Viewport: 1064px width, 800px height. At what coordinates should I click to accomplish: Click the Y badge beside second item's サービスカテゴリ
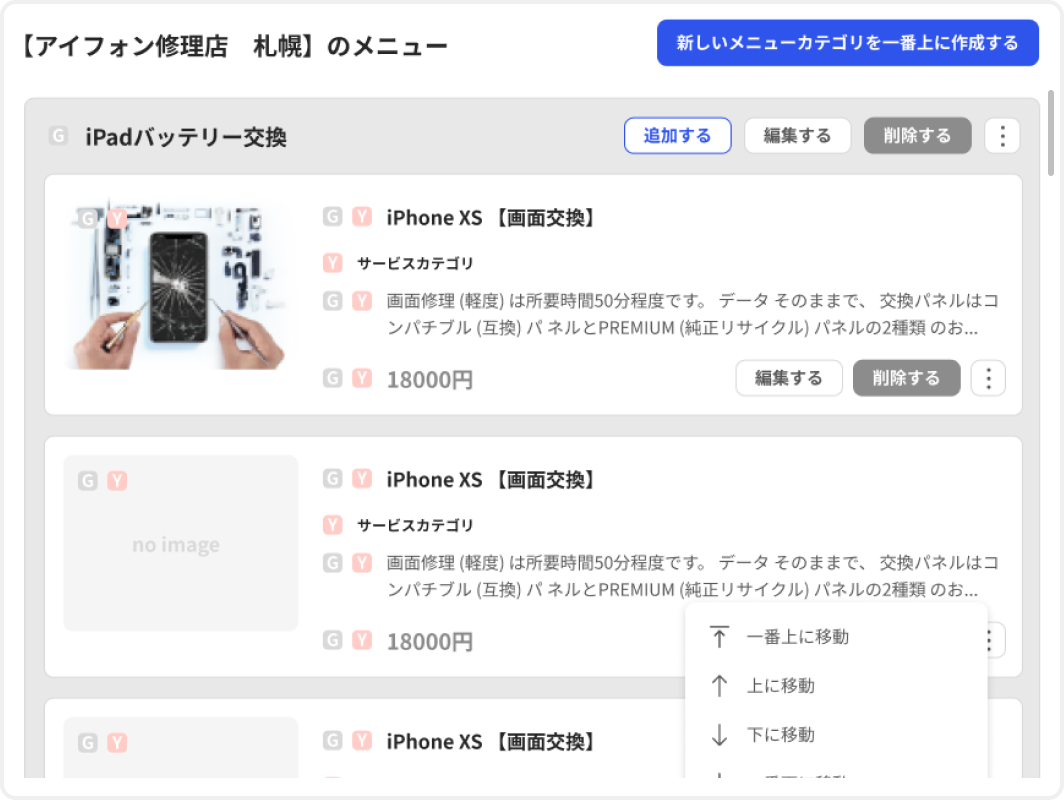click(332, 525)
